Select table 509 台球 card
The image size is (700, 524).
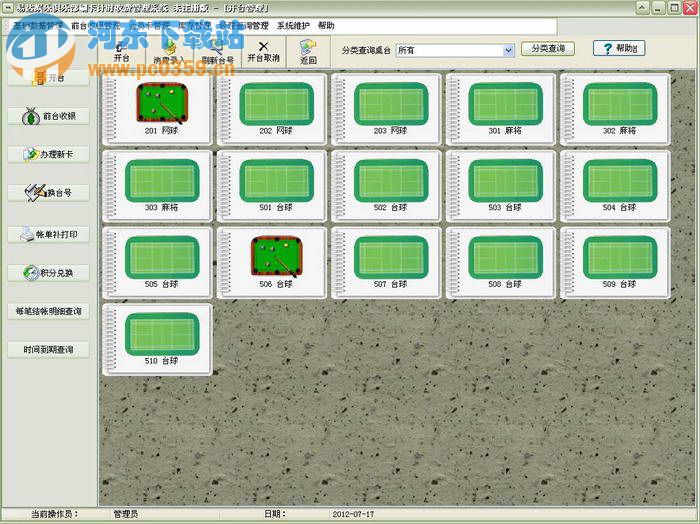pyautogui.click(x=615, y=263)
